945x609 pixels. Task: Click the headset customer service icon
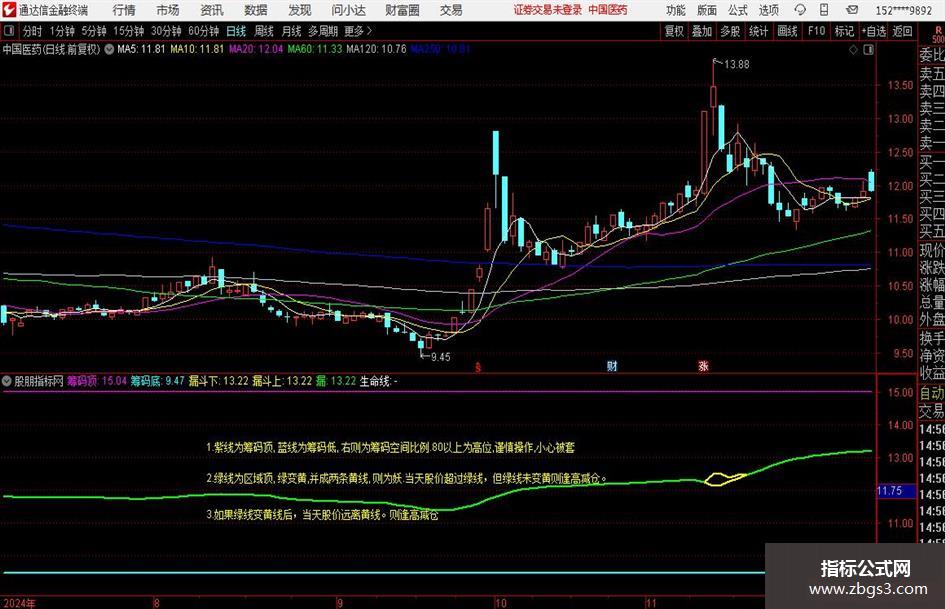[800, 10]
